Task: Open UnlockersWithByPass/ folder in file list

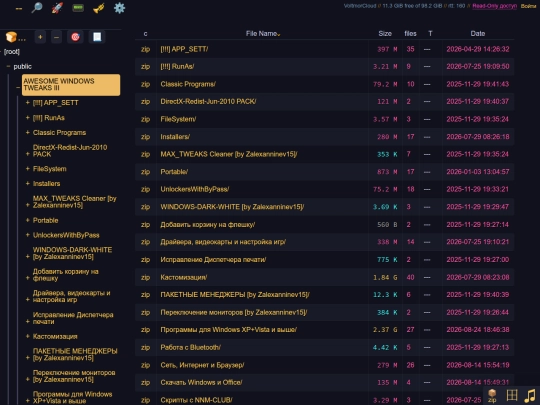Action: coord(195,189)
